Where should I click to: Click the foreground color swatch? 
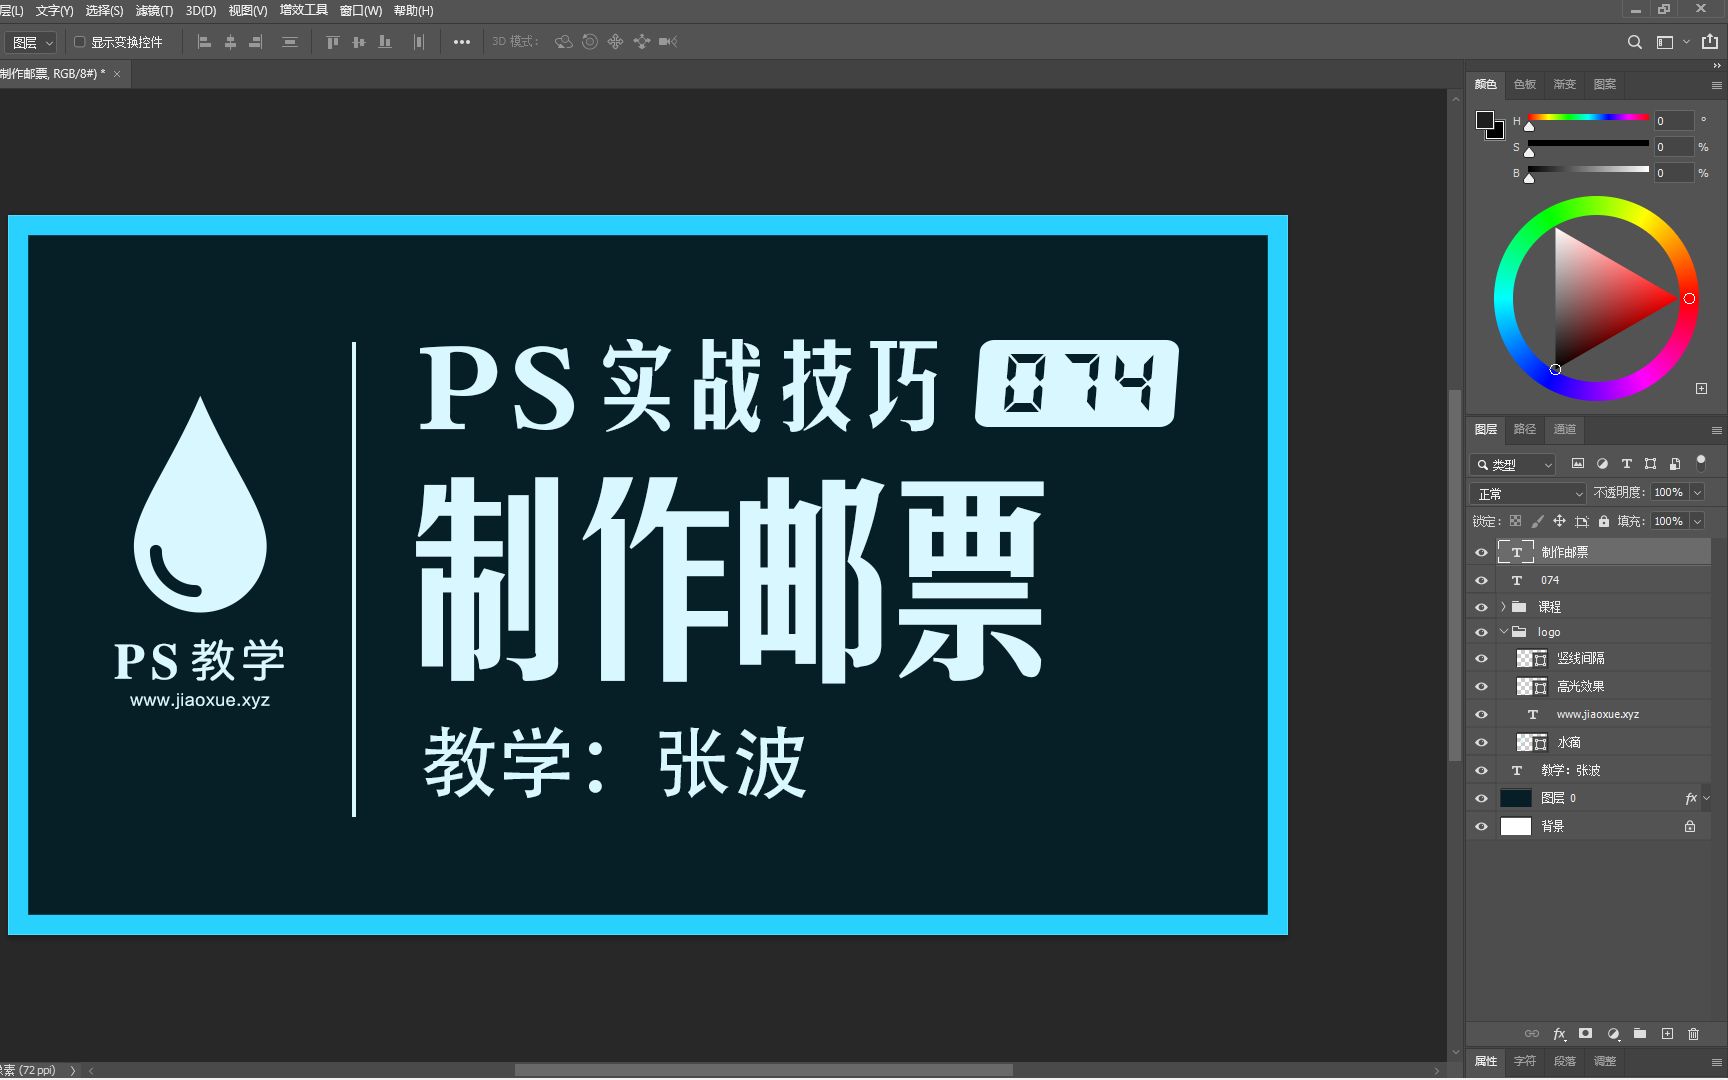pos(1485,120)
